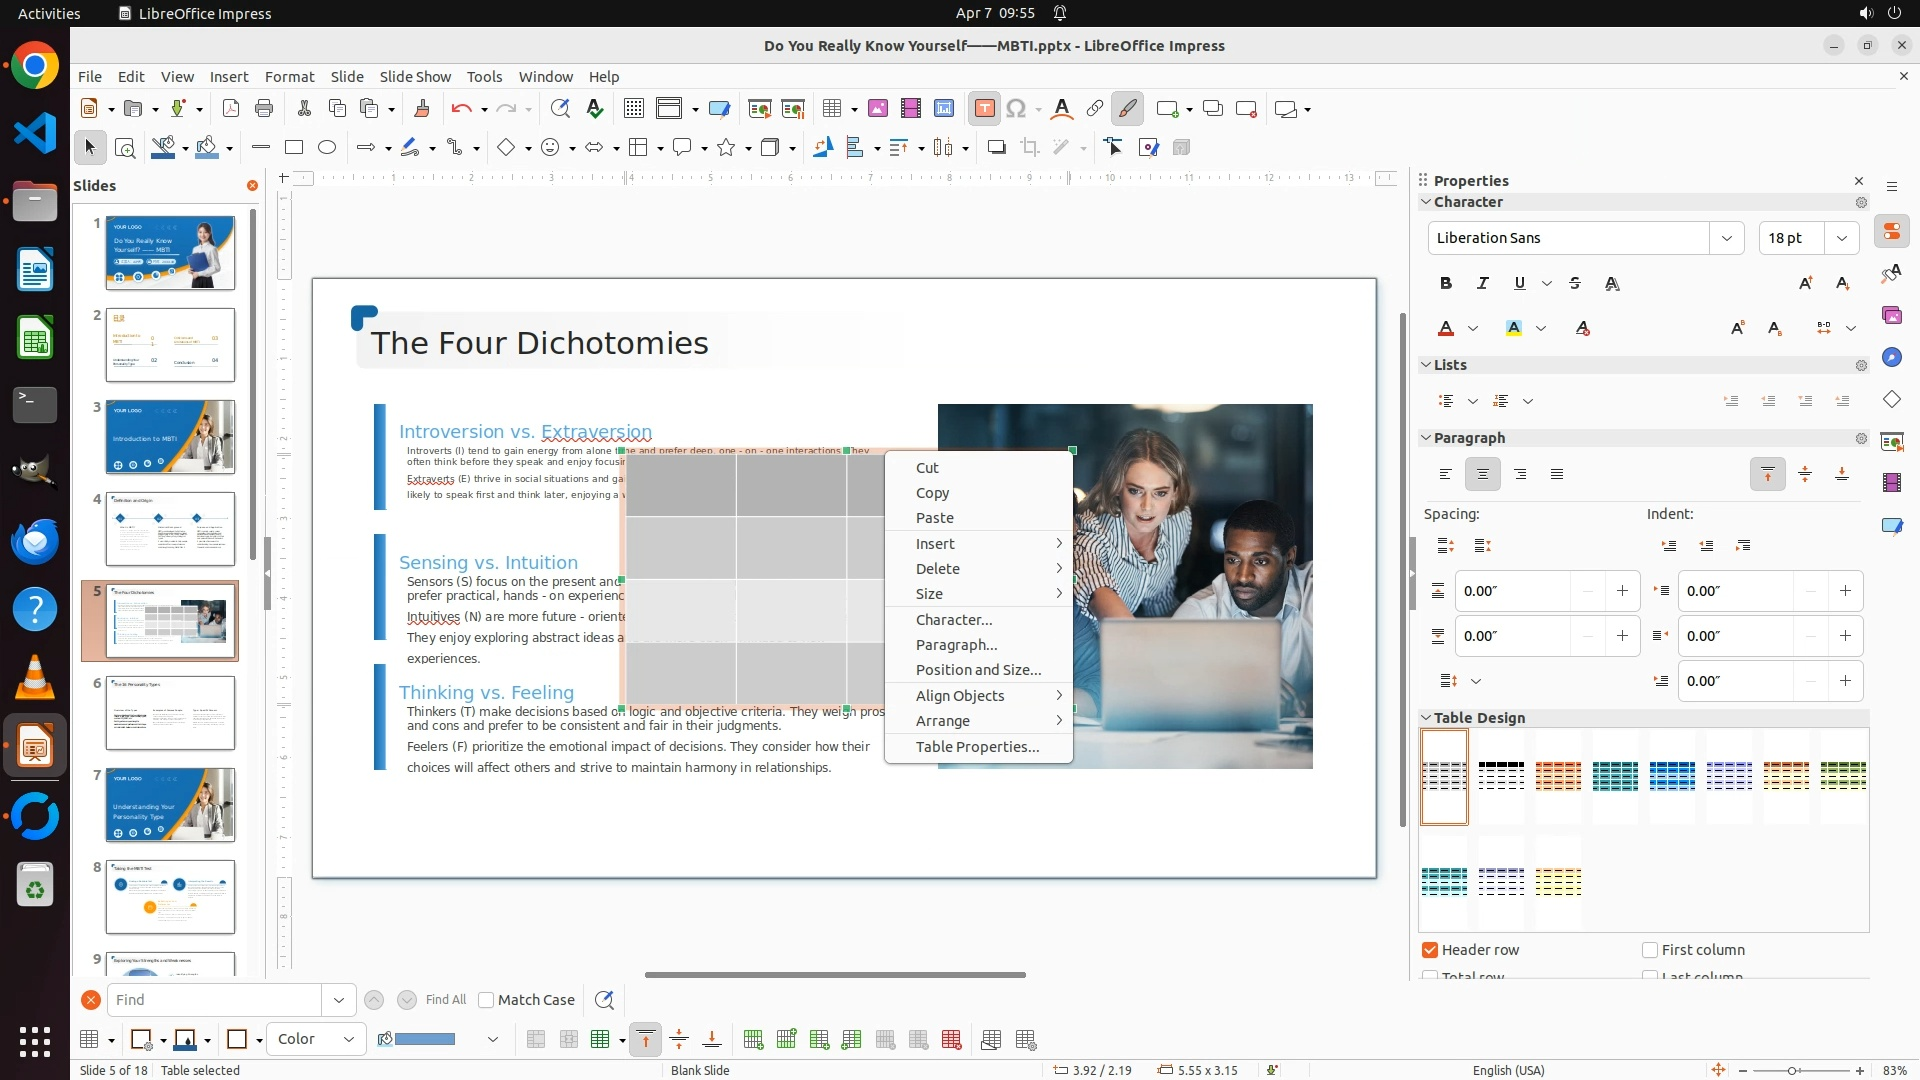
Task: Click the Strikethrough text icon
Action: pos(1575,284)
